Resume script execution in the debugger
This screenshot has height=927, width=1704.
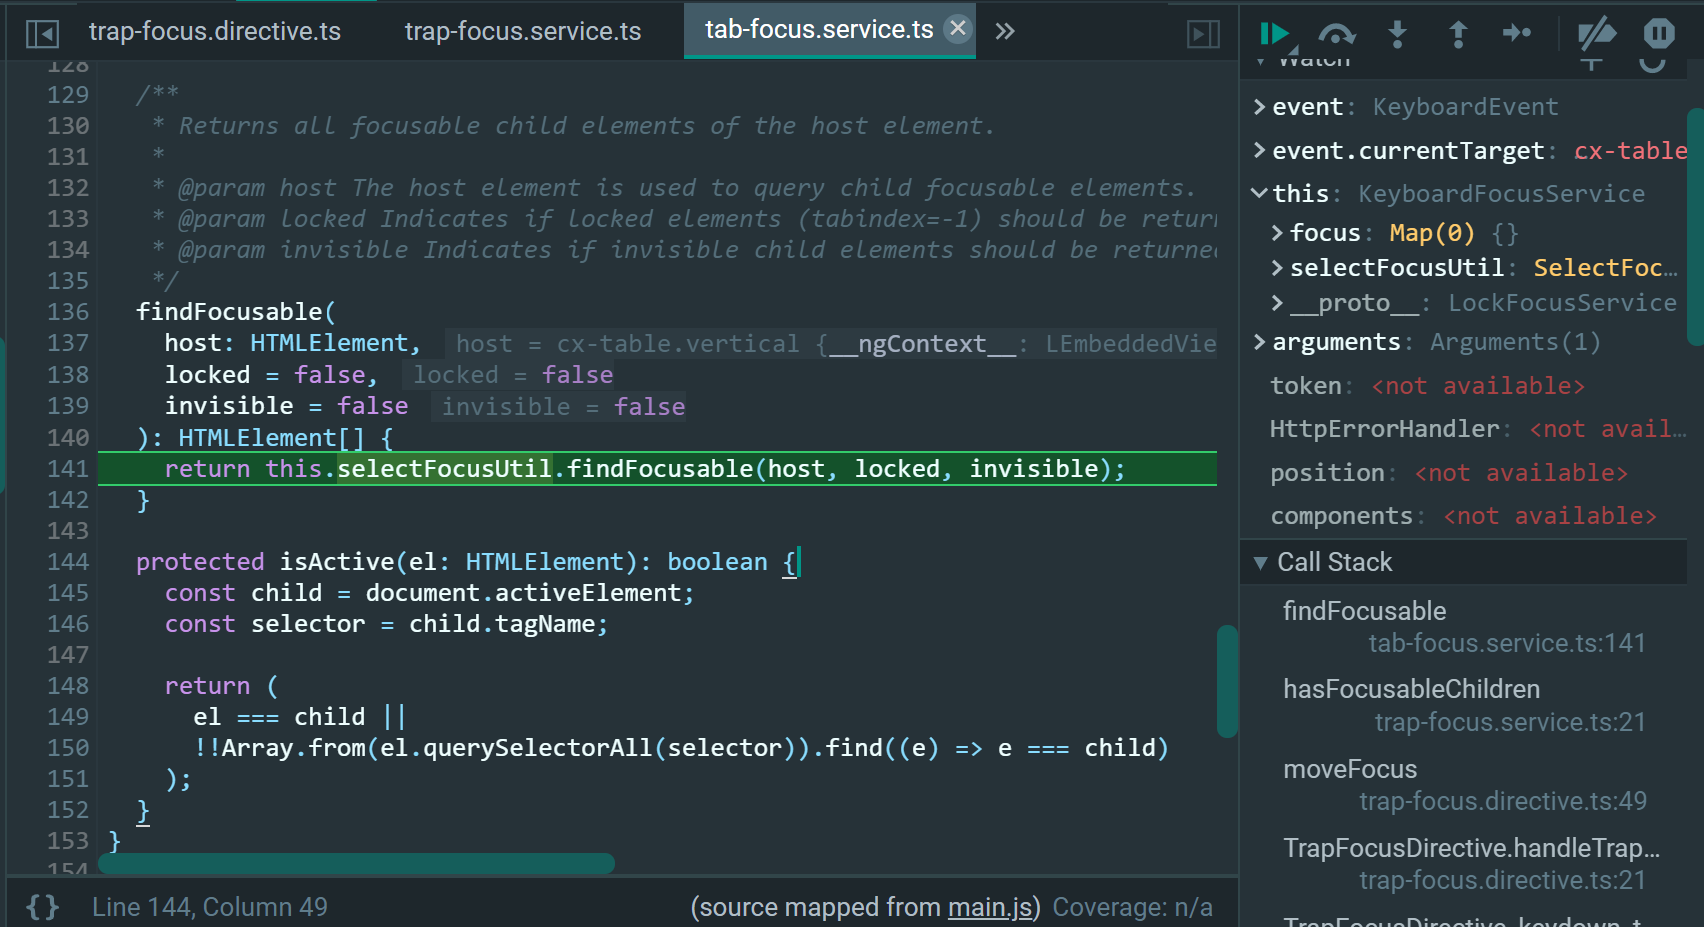click(x=1274, y=33)
